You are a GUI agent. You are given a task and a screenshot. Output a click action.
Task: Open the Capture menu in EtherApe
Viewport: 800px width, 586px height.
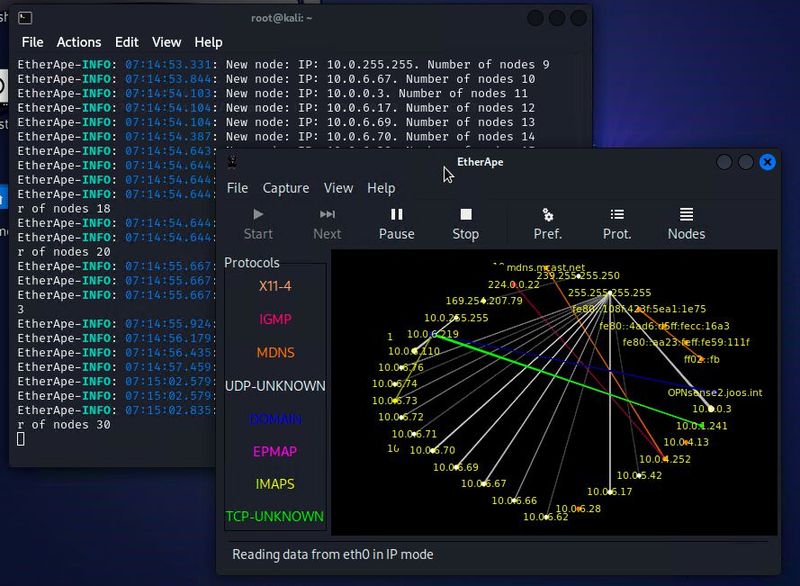pyautogui.click(x=286, y=188)
